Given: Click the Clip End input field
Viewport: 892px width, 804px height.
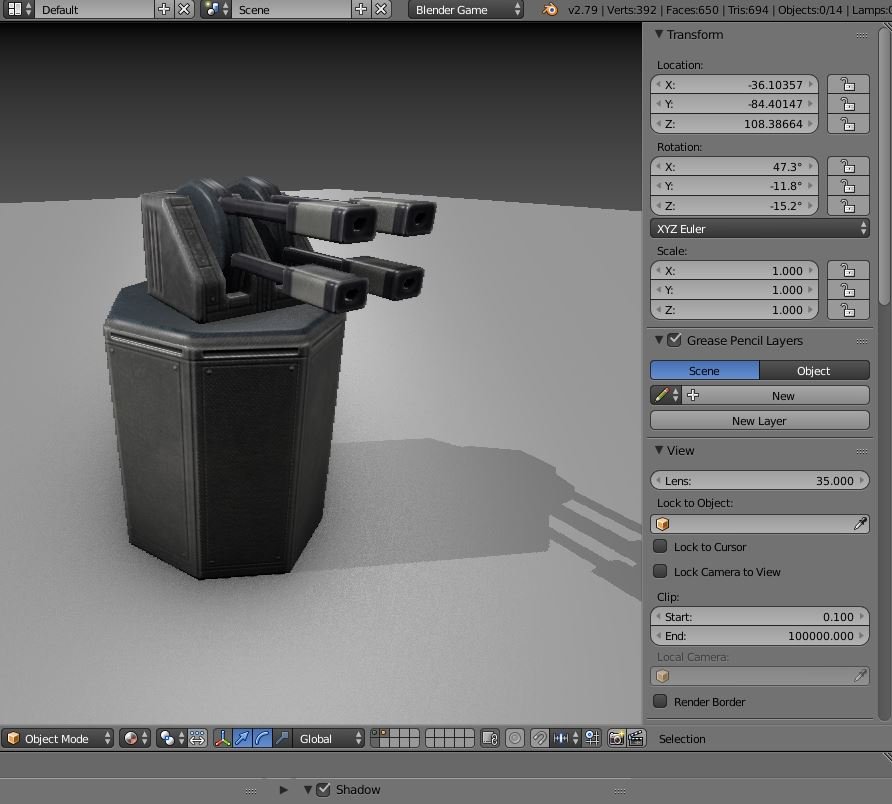Looking at the screenshot, I should 759,636.
